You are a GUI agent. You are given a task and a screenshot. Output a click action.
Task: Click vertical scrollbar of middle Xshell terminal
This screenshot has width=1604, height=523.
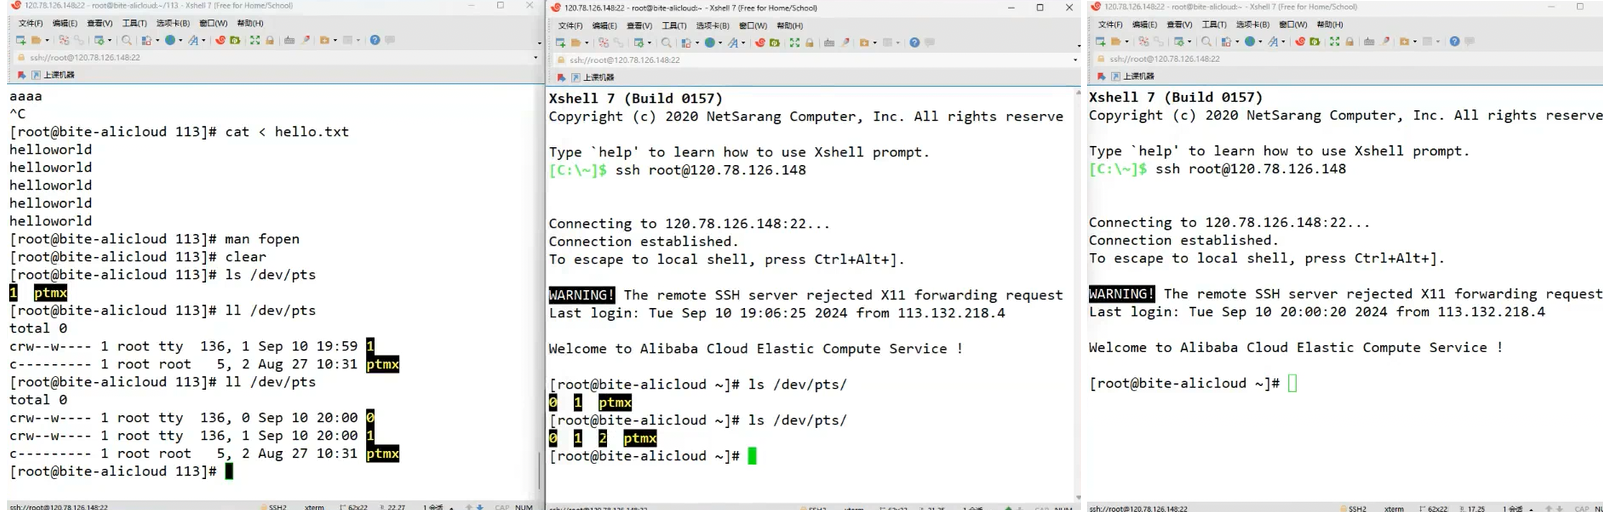1078,295
